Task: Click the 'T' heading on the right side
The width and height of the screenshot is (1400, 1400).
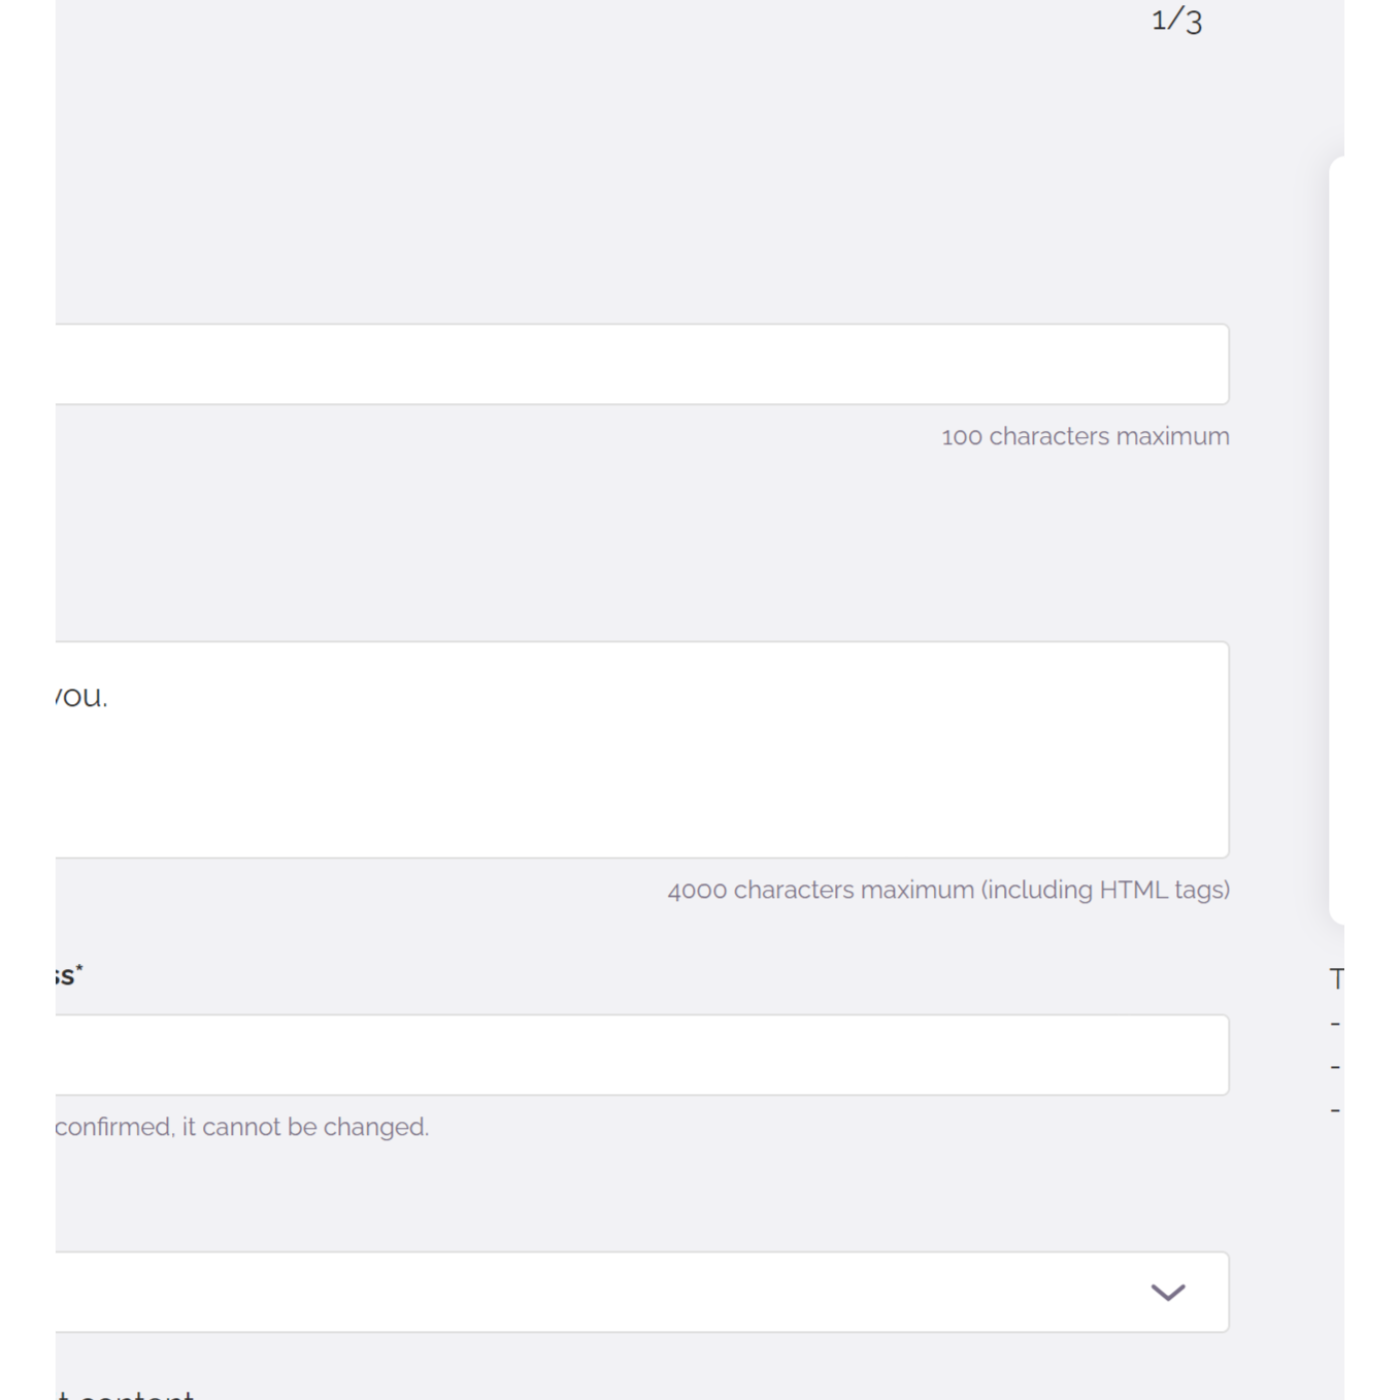Action: [x=1337, y=979]
